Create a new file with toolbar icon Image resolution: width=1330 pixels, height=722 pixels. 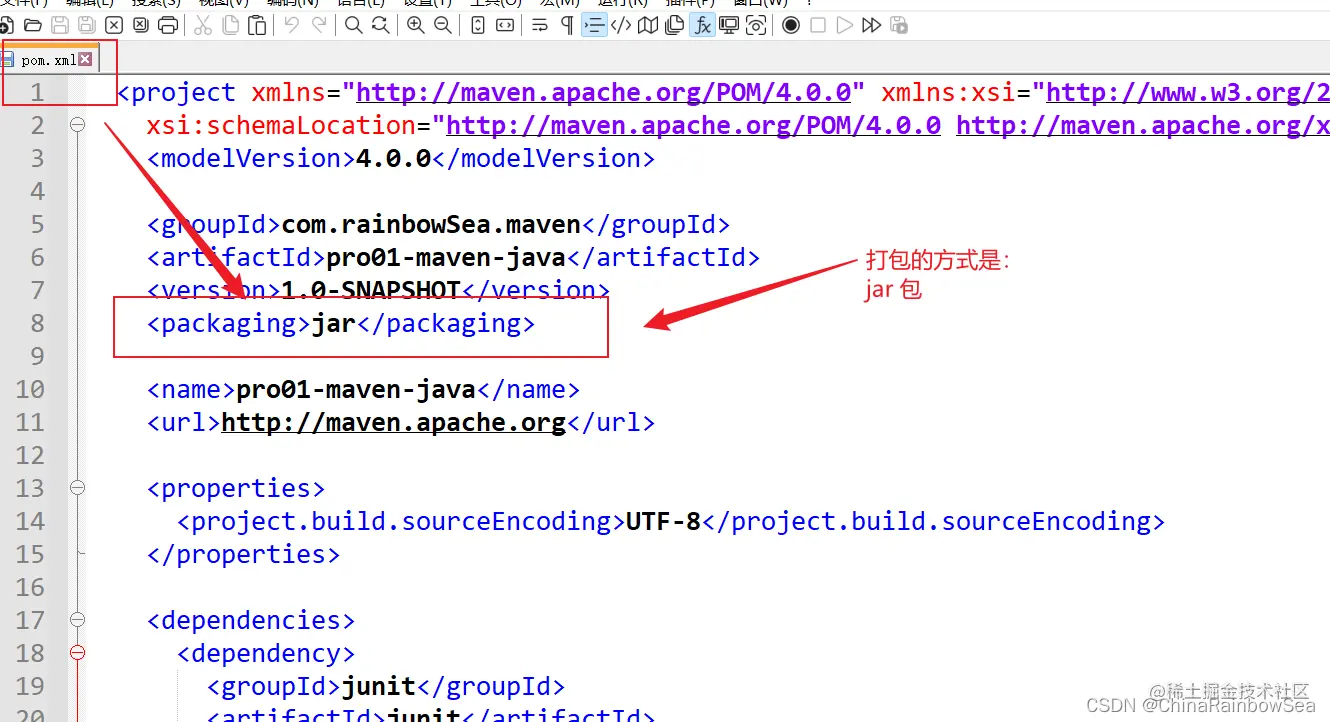tap(8, 25)
